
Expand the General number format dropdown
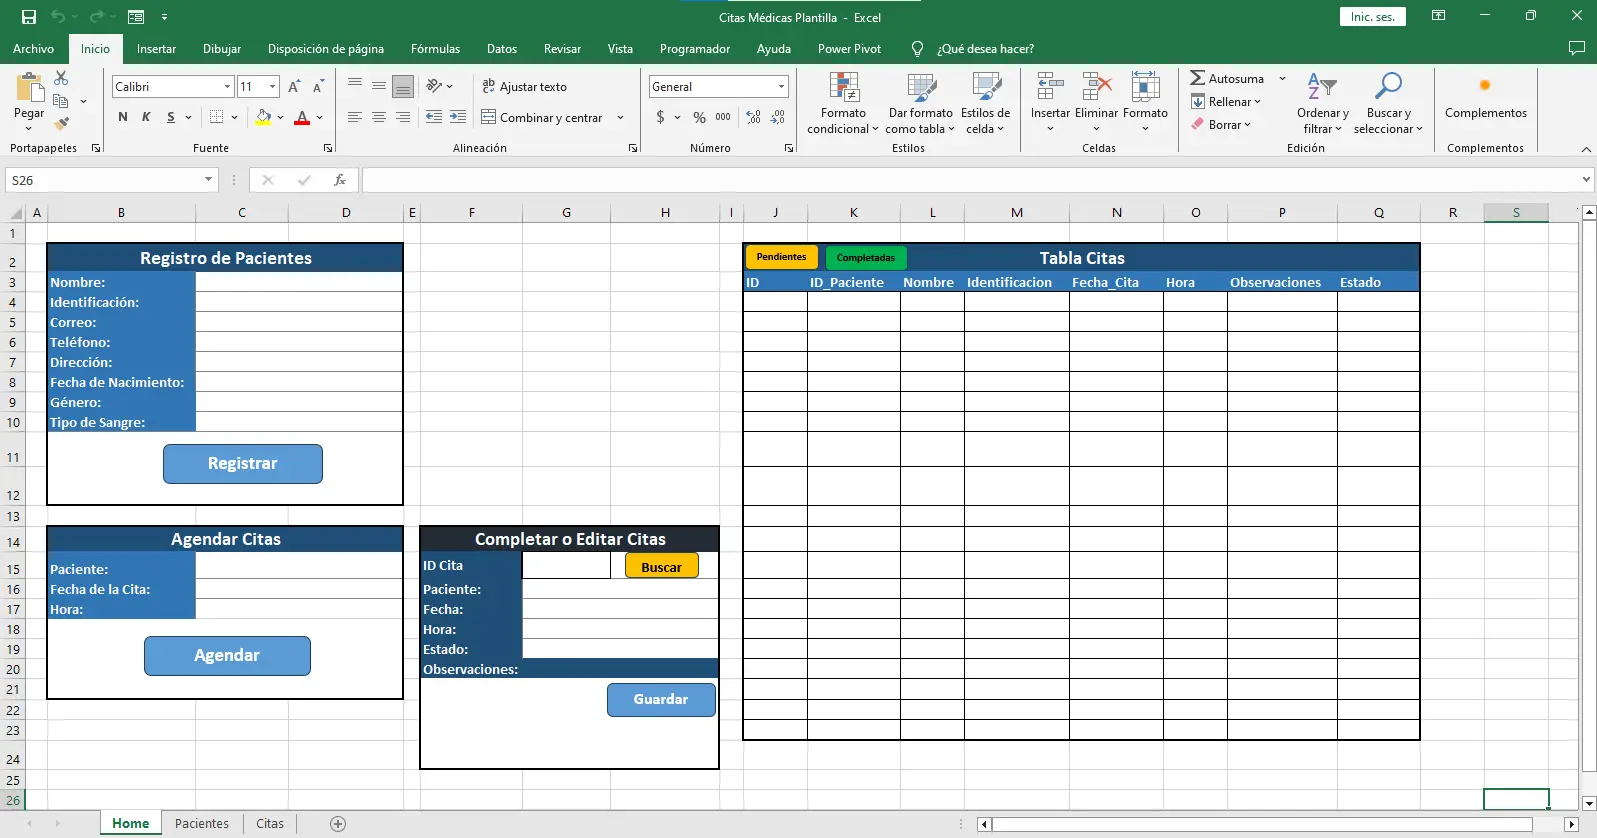[x=781, y=87]
